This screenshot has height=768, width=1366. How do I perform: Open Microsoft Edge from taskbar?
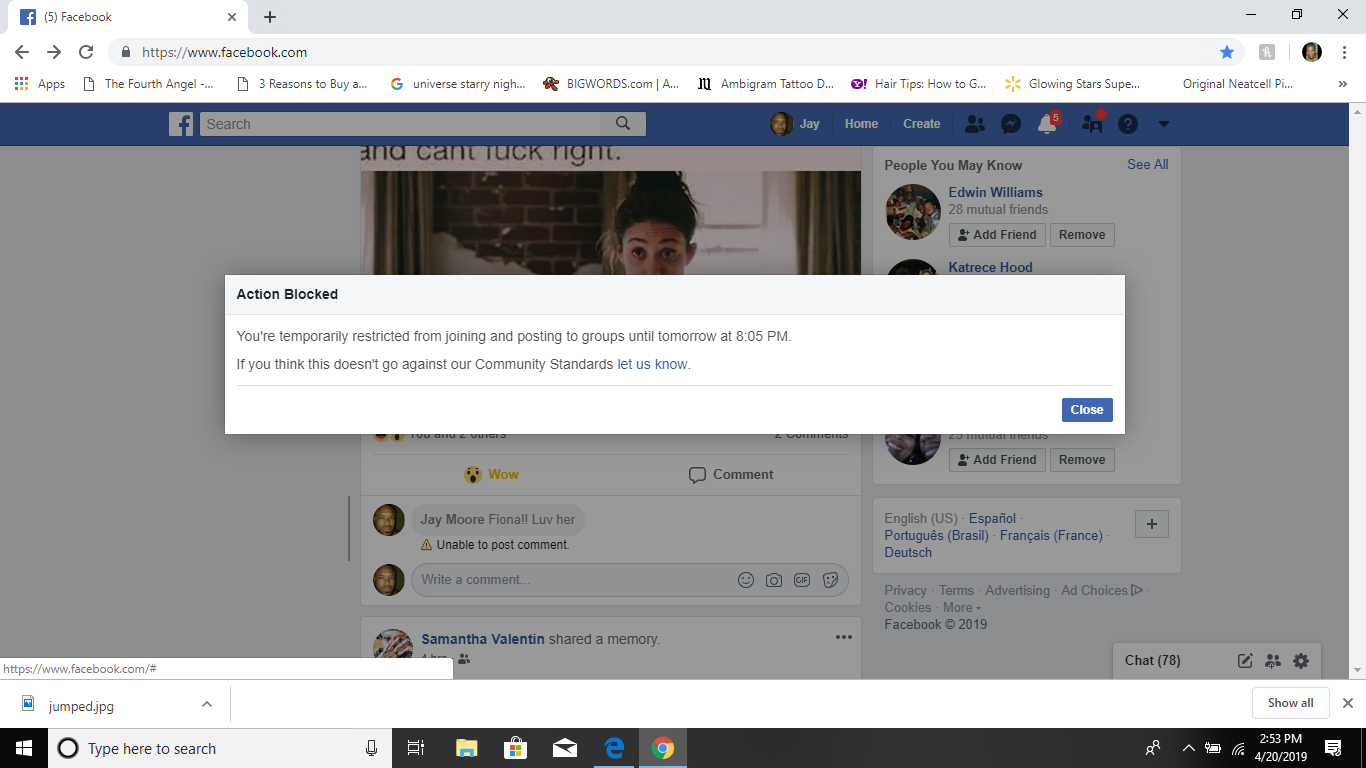tap(614, 748)
